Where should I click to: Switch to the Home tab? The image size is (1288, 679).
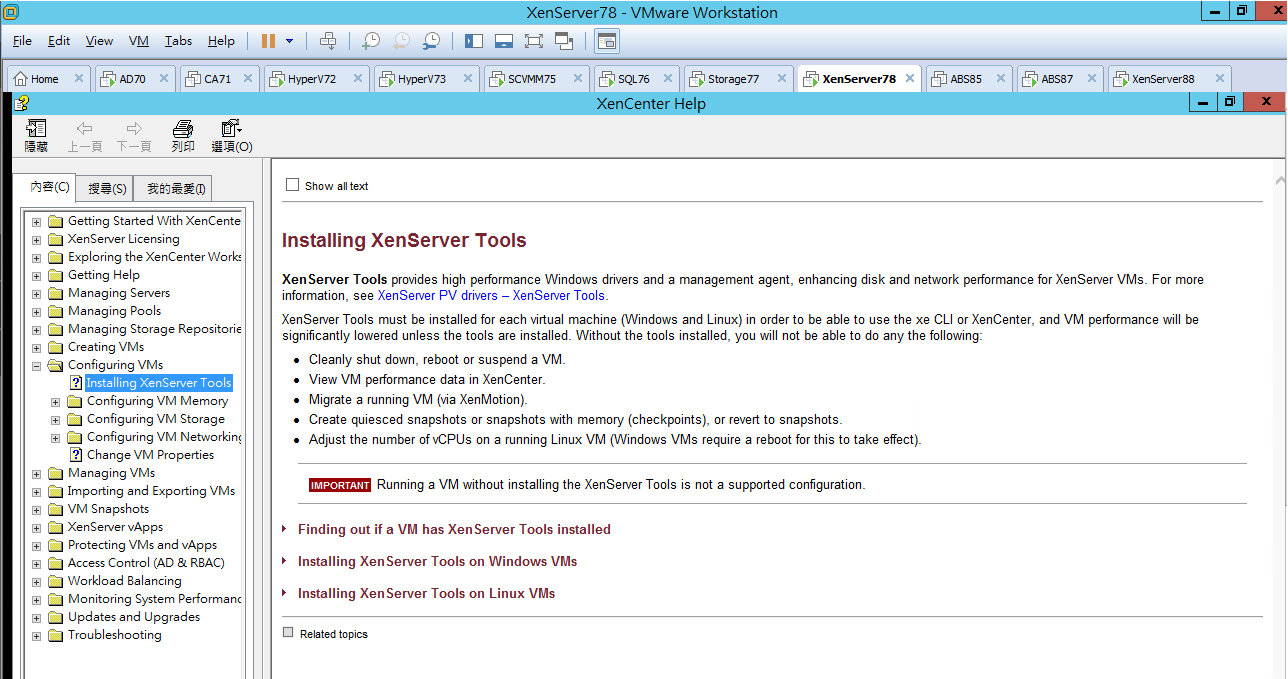point(46,79)
